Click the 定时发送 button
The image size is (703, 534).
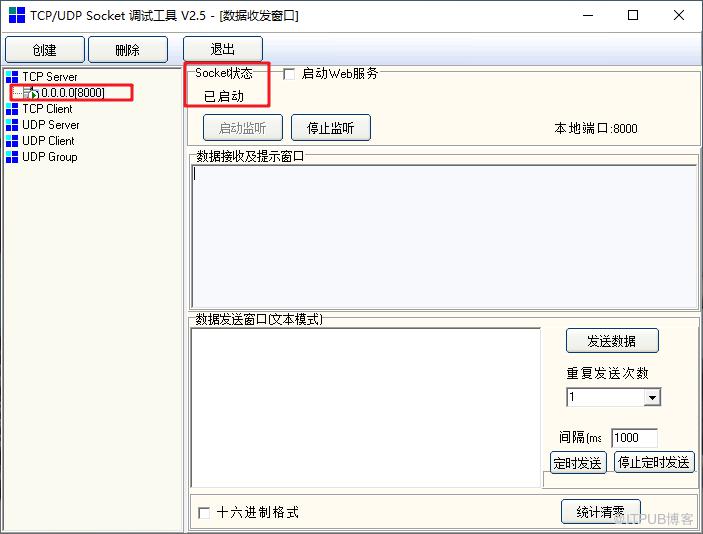[x=578, y=463]
